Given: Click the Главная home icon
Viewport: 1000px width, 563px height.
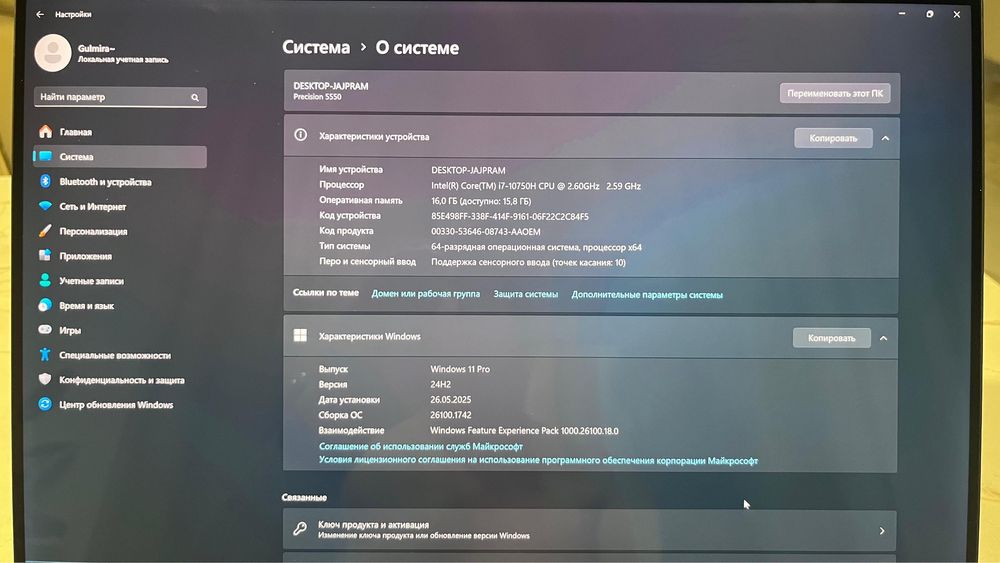Looking at the screenshot, I should pos(45,132).
